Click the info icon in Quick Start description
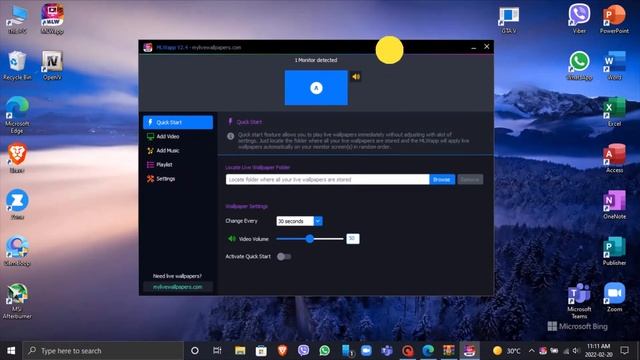This screenshot has height=360, width=640. coord(231,136)
